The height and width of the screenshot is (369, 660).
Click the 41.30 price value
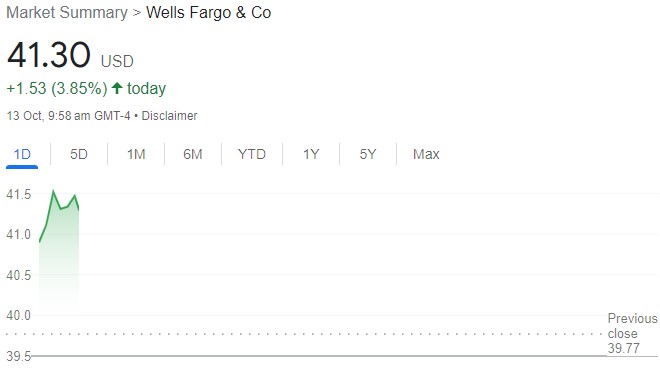pyautogui.click(x=49, y=55)
